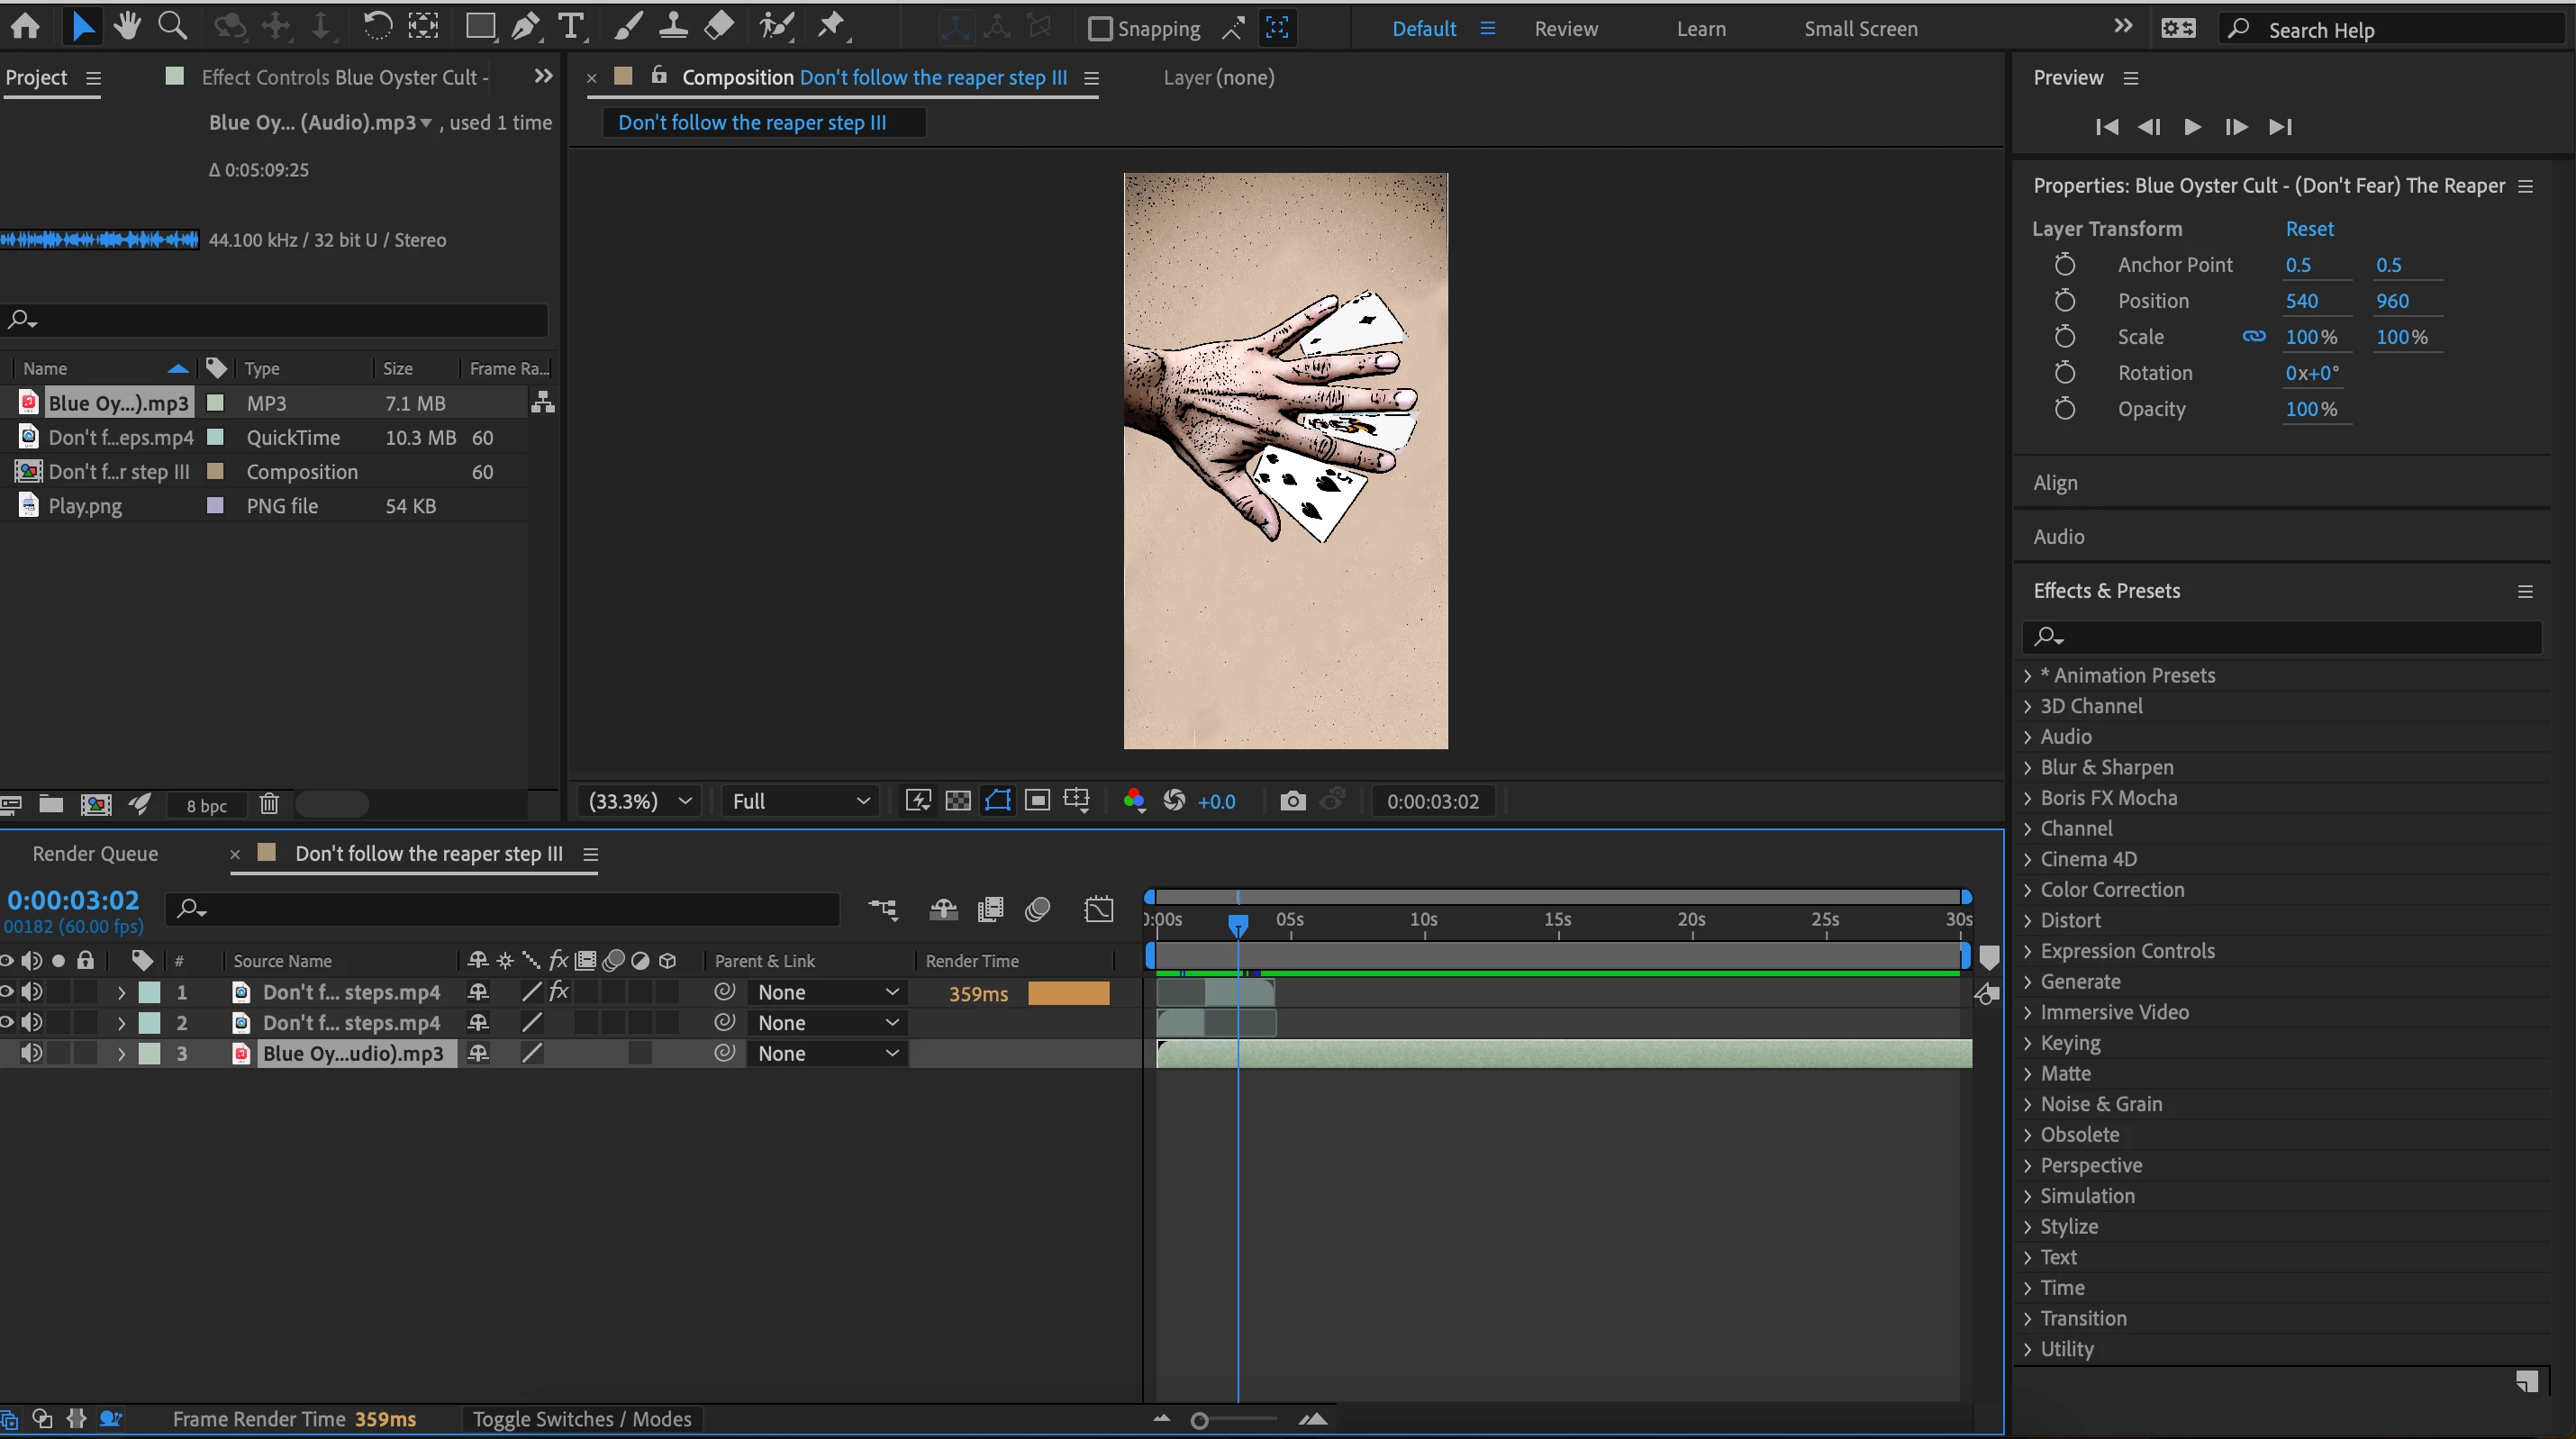Click the trash delete icon in Project panel
Screen dimensions: 2576x1439
[269, 804]
